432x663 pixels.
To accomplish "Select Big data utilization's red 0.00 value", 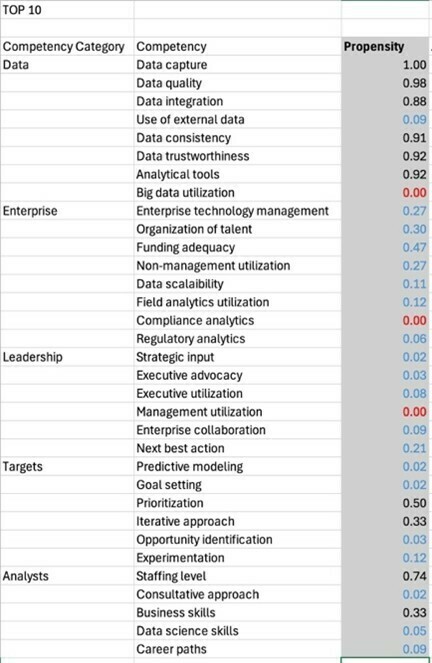I will (x=385, y=193).
